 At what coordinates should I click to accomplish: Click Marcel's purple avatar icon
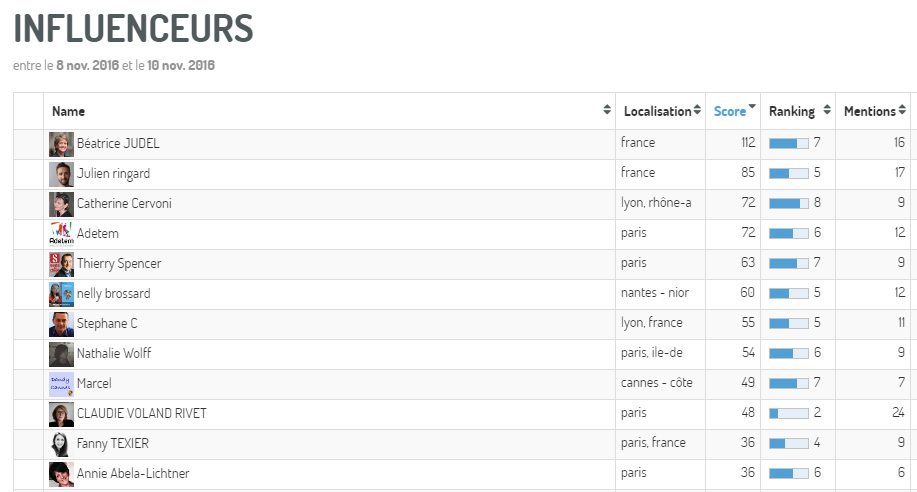[x=61, y=384]
